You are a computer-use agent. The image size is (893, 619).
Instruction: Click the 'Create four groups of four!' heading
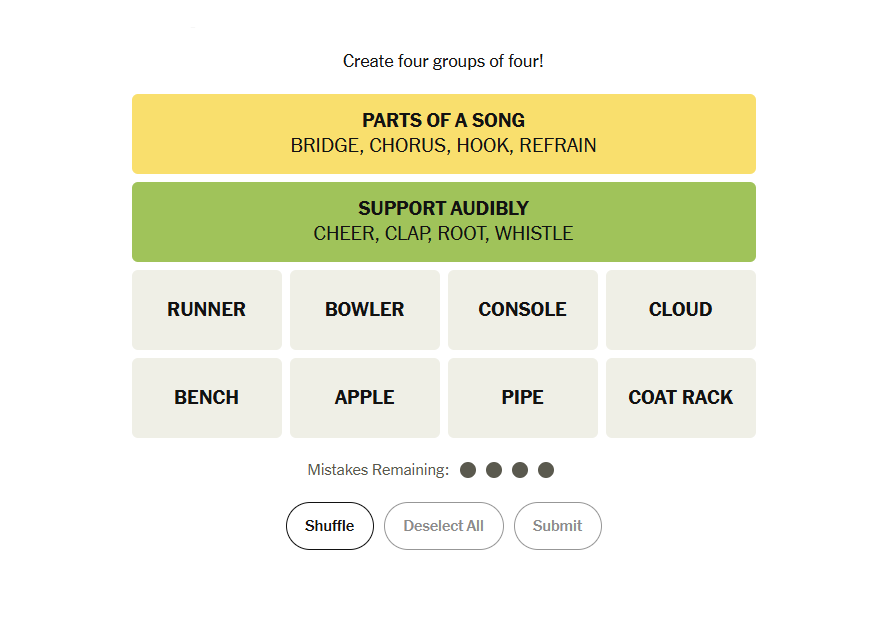(443, 61)
